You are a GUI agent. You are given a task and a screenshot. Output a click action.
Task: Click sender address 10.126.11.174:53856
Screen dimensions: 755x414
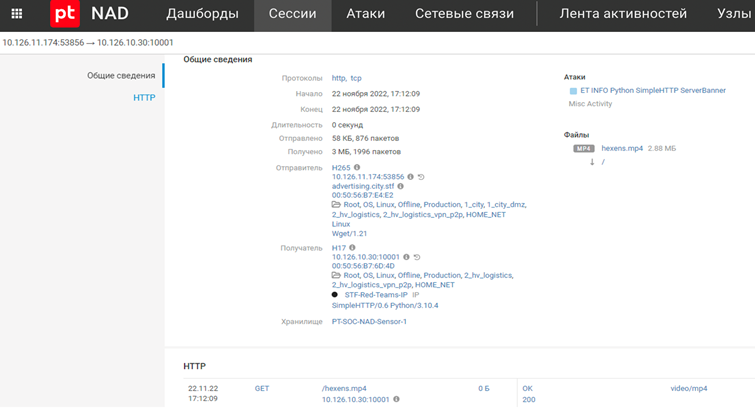tap(368, 177)
